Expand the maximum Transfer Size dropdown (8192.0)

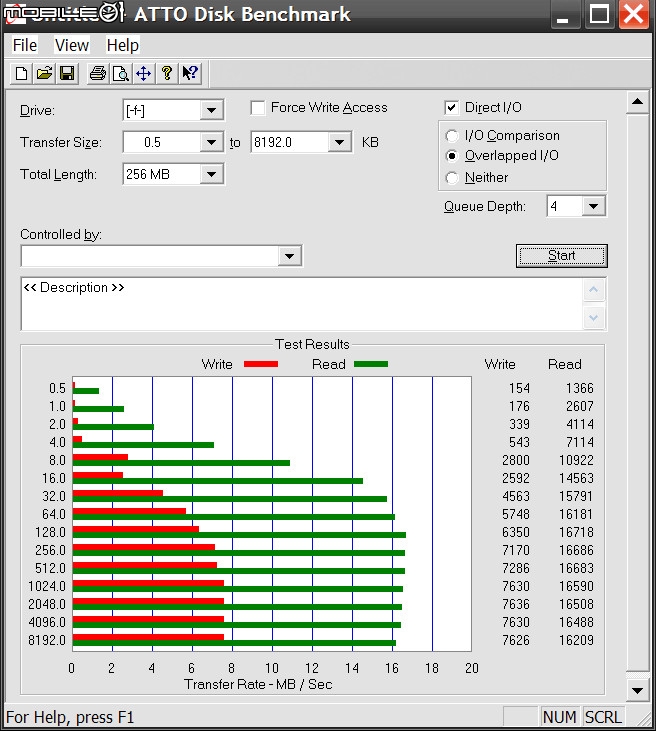[339, 142]
